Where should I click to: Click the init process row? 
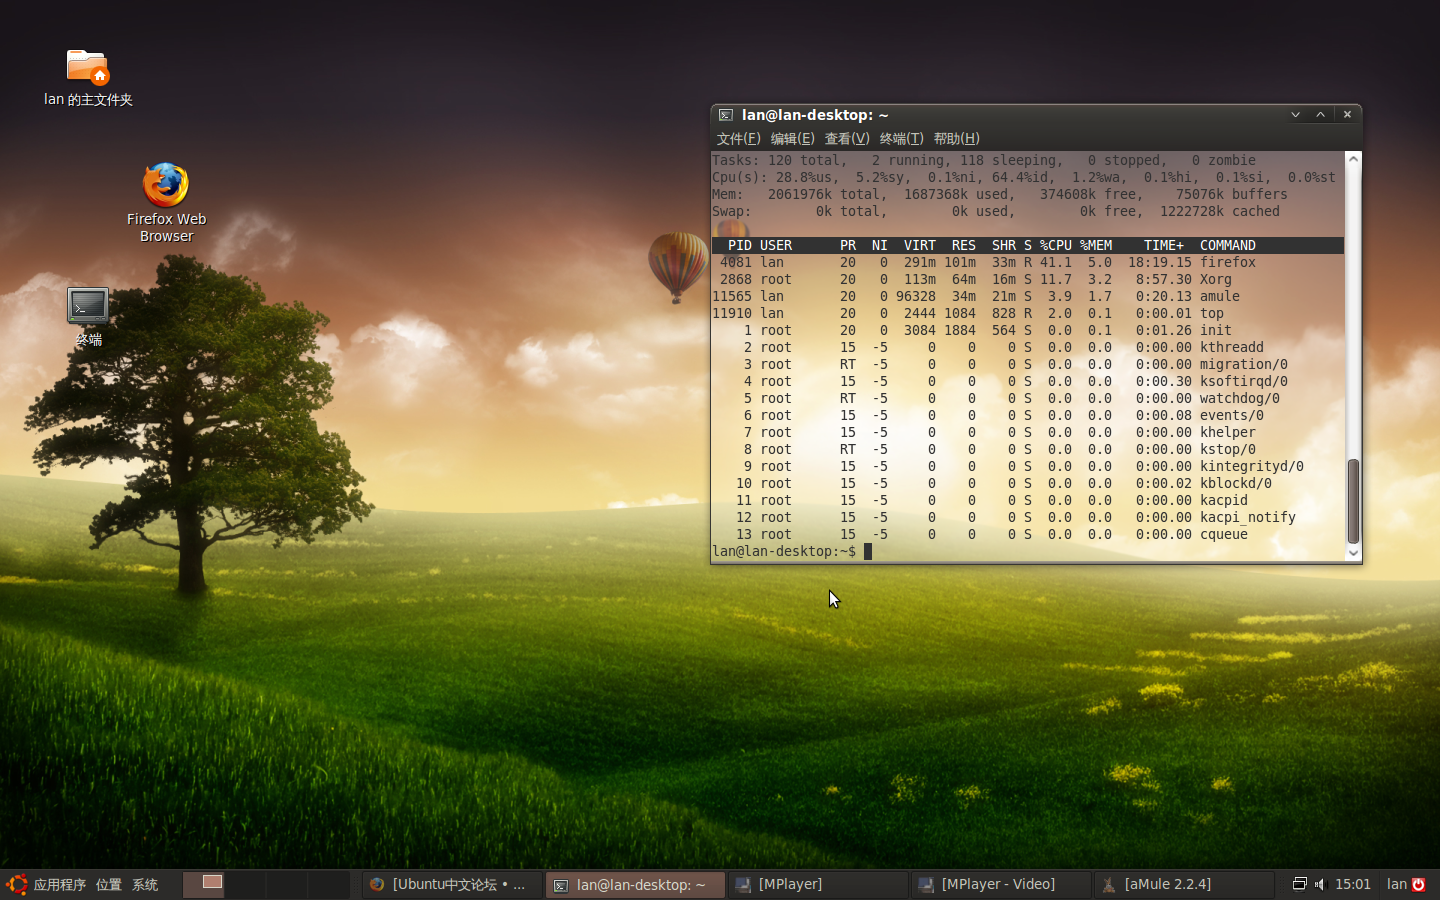pyautogui.click(x=1027, y=330)
